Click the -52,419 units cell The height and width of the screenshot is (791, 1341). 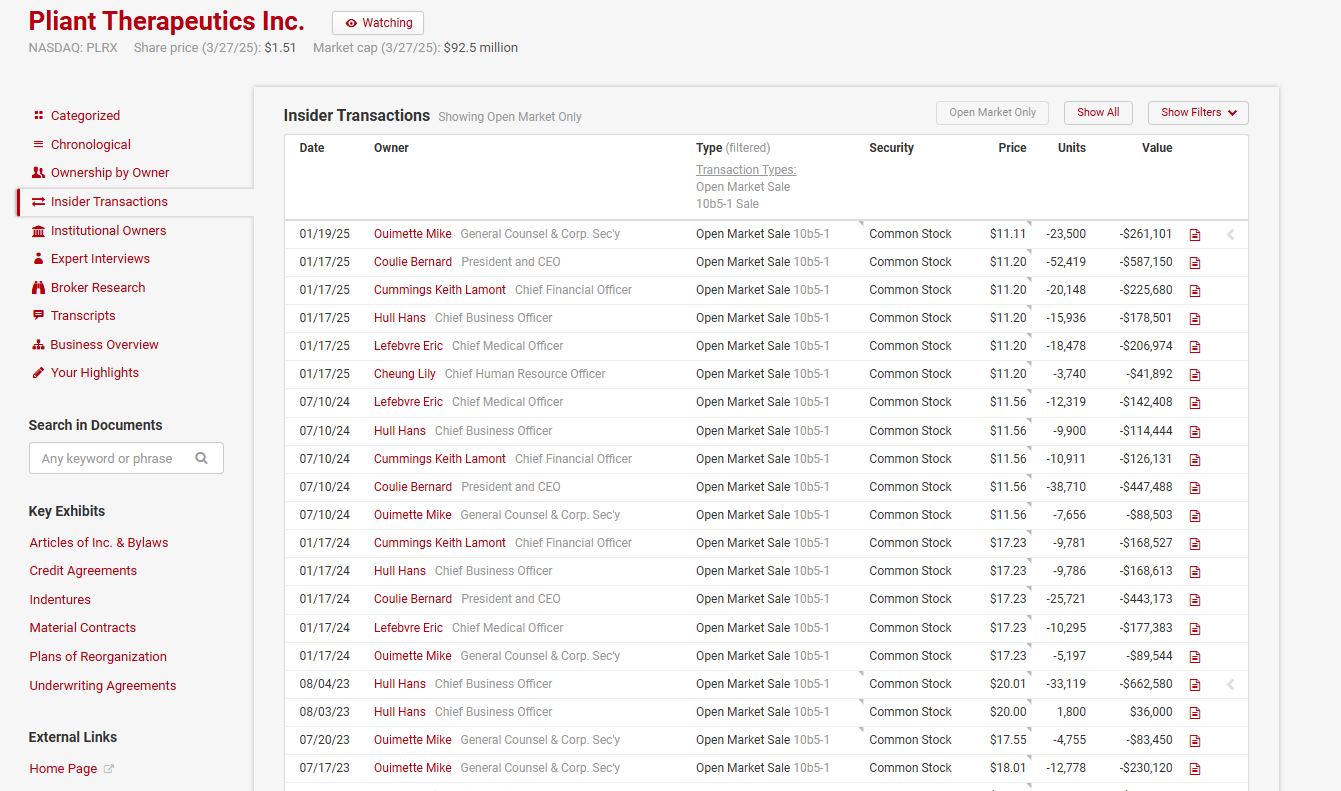coord(1066,262)
